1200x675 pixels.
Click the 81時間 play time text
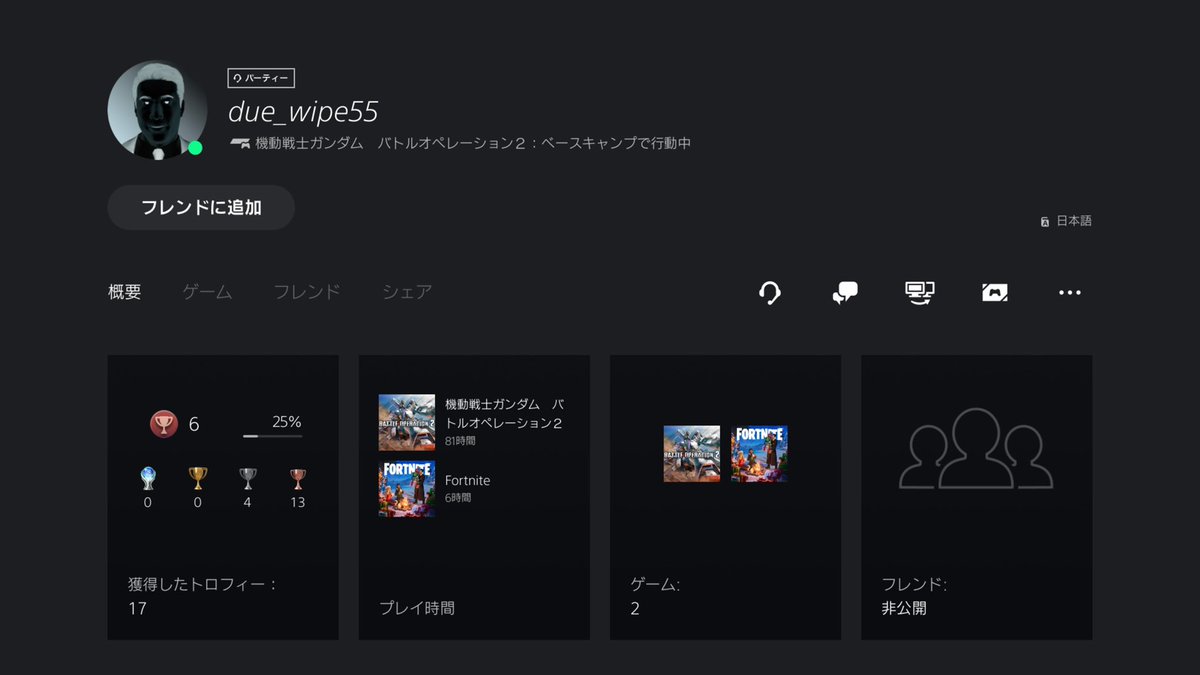[460, 441]
